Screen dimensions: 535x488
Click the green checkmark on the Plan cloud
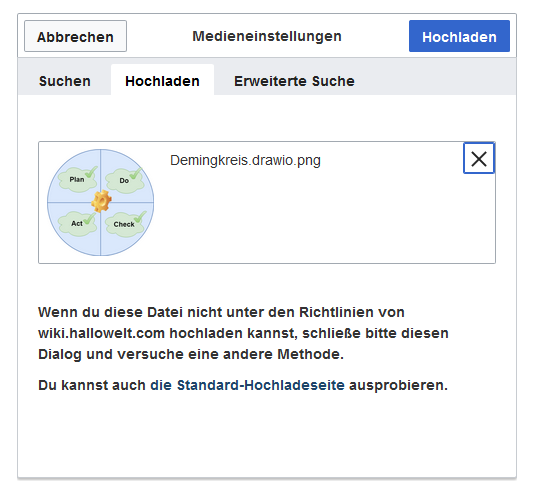coord(91,172)
